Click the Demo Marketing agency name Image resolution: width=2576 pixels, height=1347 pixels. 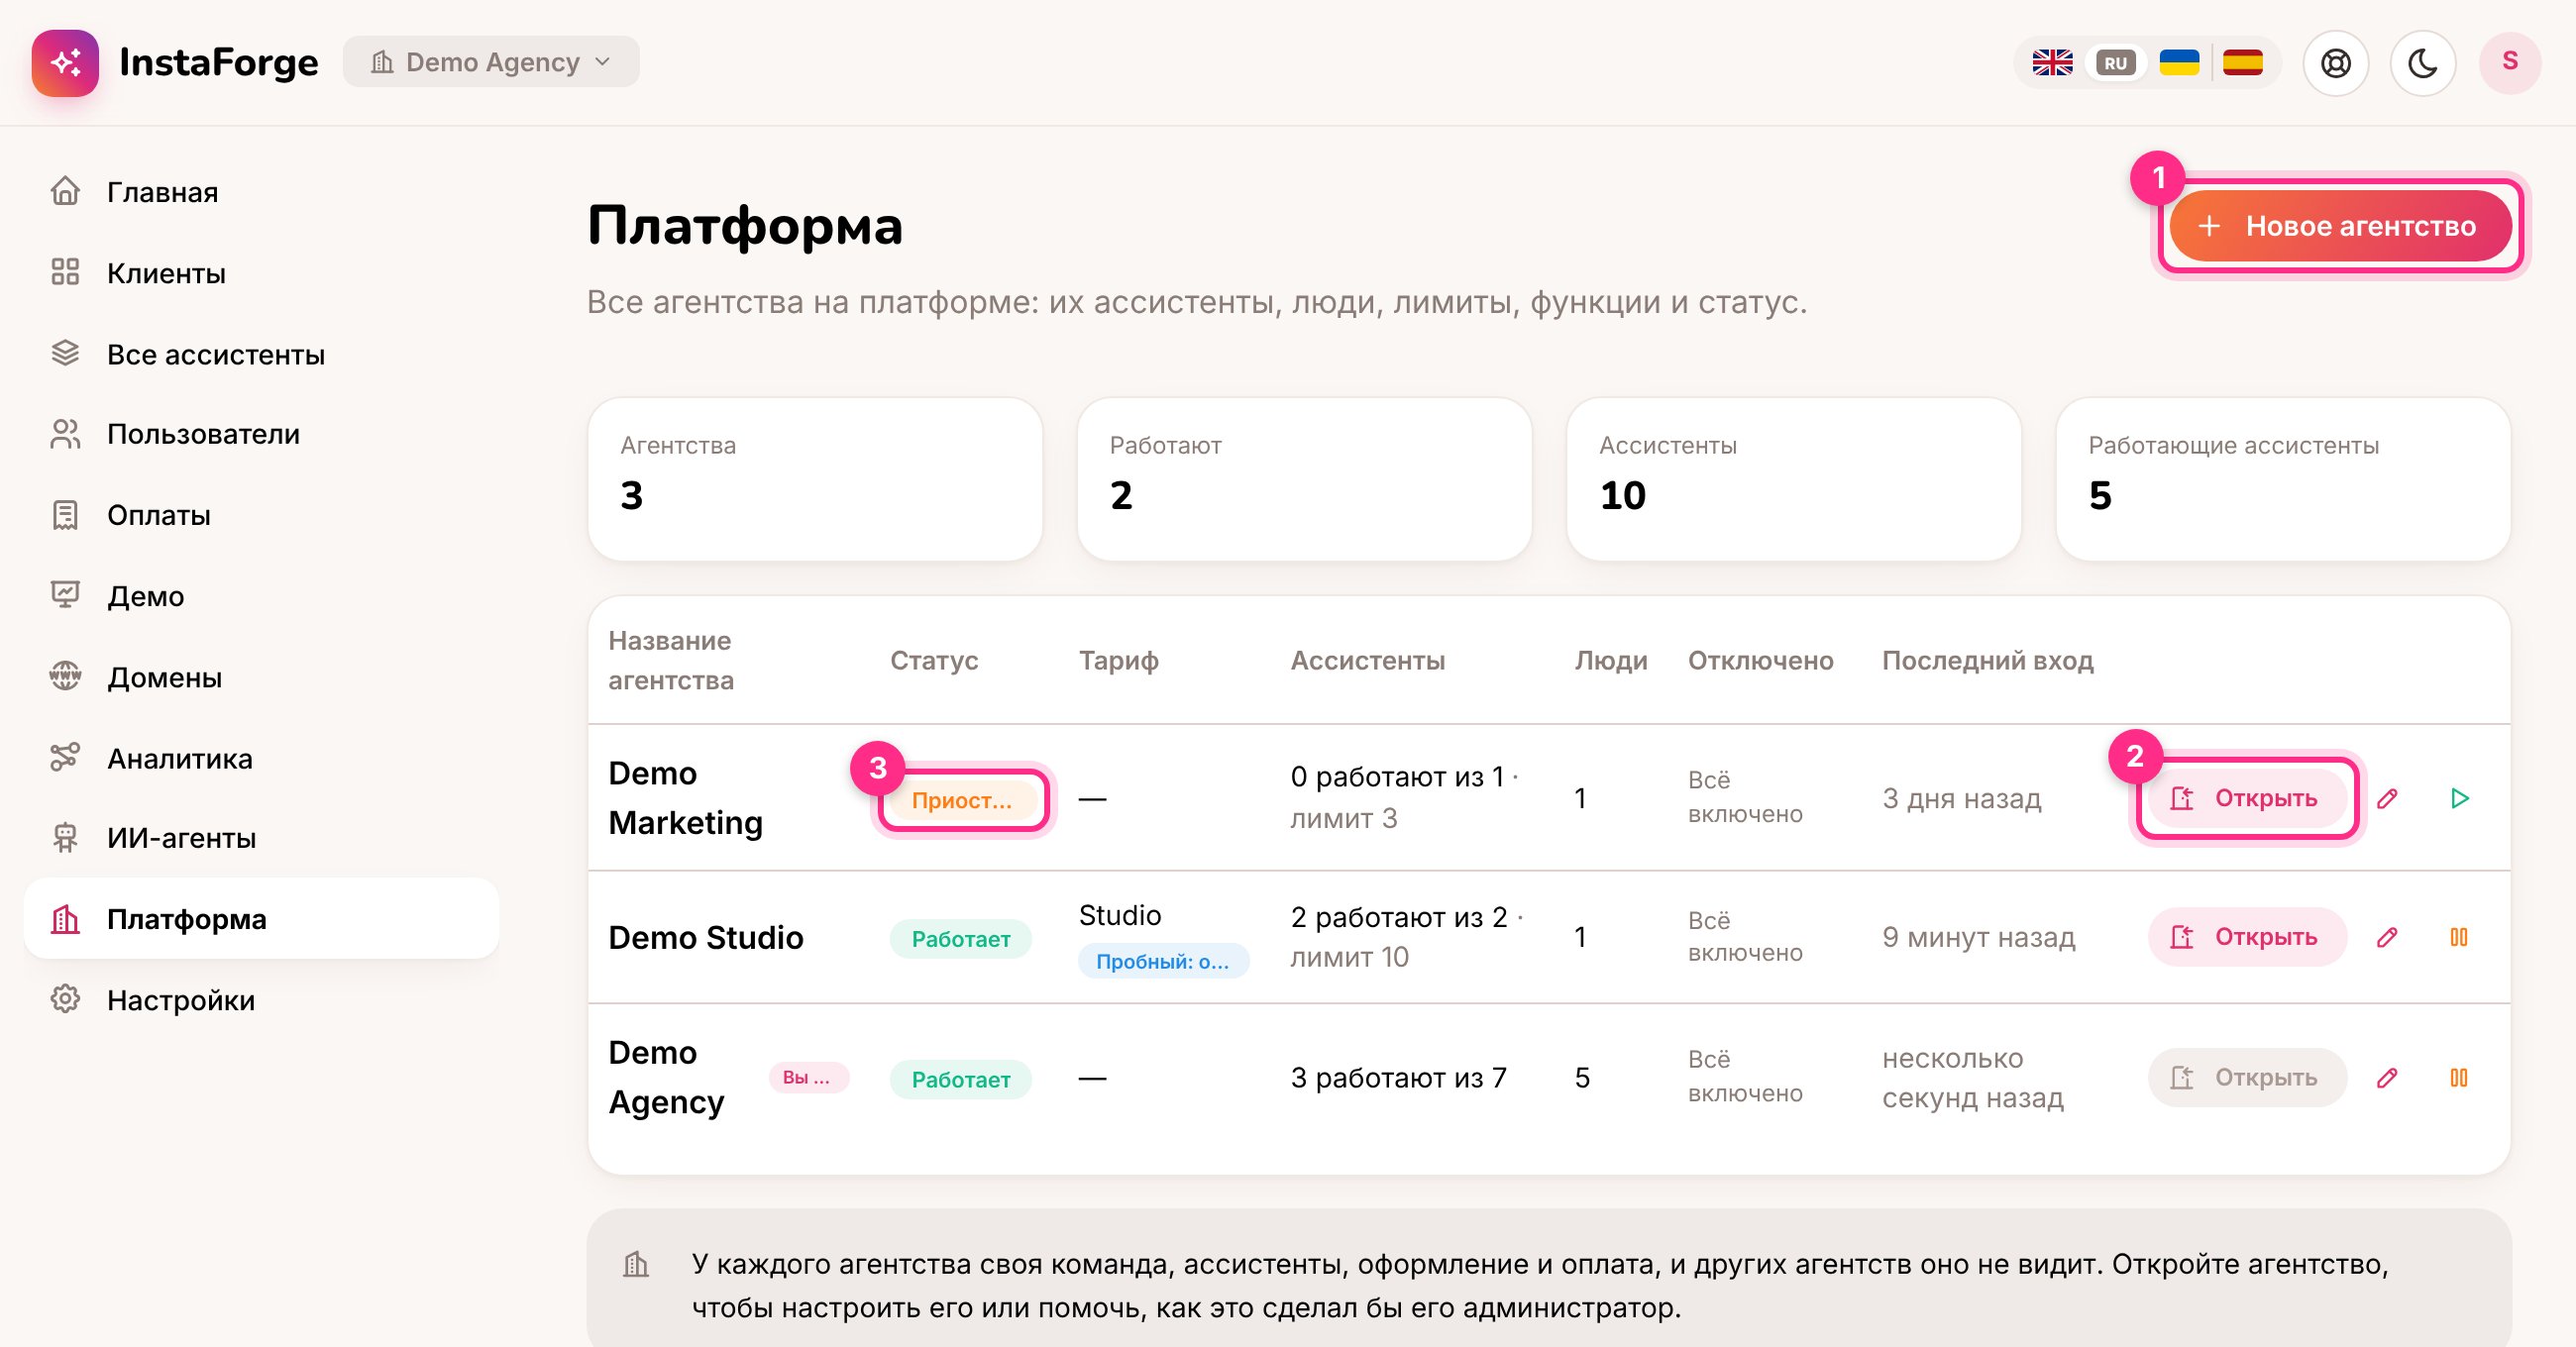[686, 798]
